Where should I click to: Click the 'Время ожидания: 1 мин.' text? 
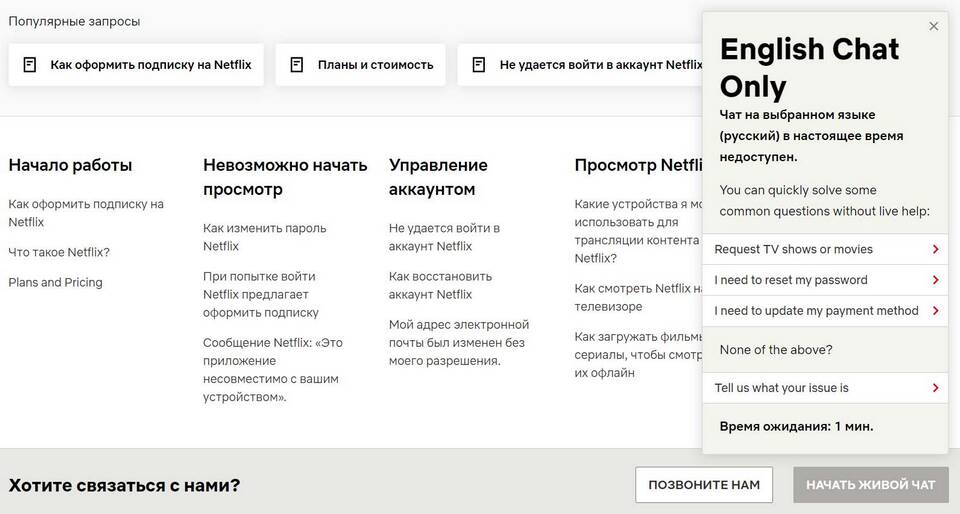pos(796,426)
